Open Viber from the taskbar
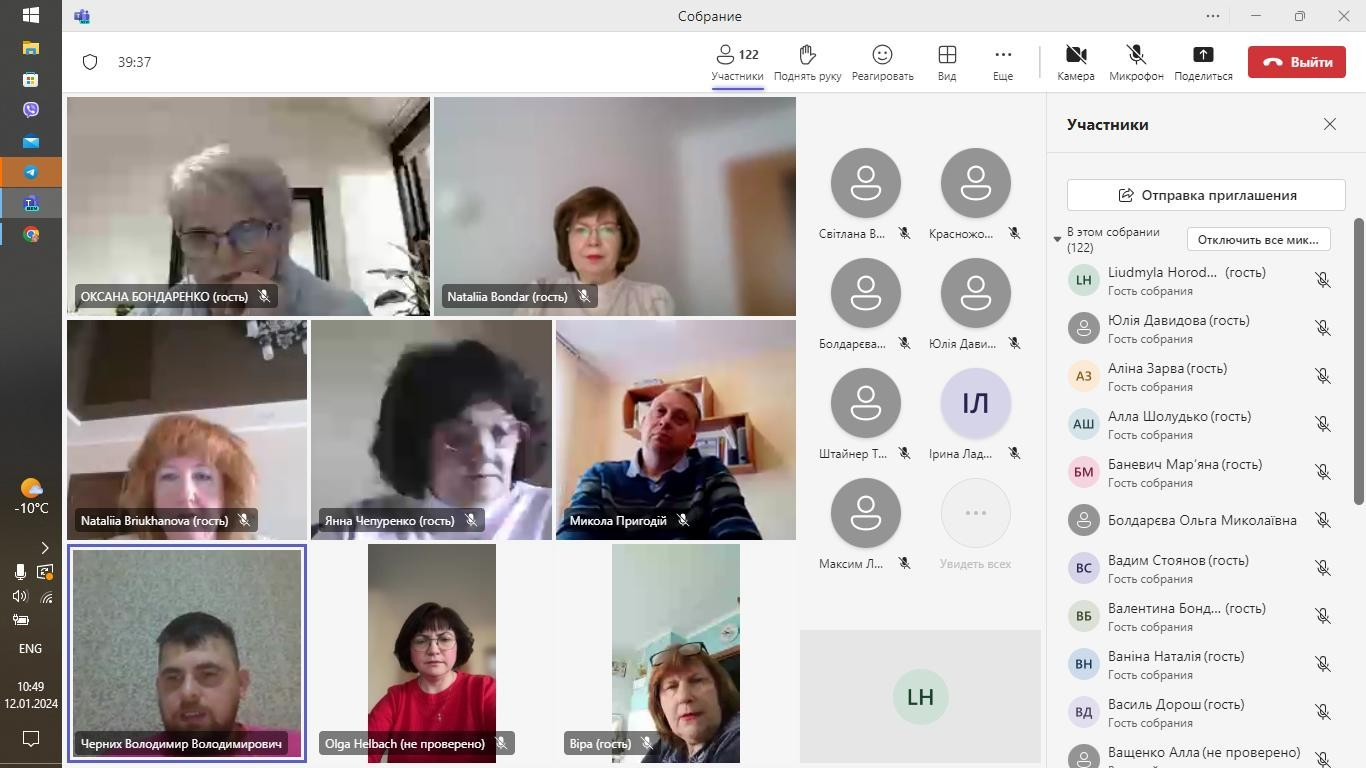The width and height of the screenshot is (1366, 768). click(x=31, y=110)
